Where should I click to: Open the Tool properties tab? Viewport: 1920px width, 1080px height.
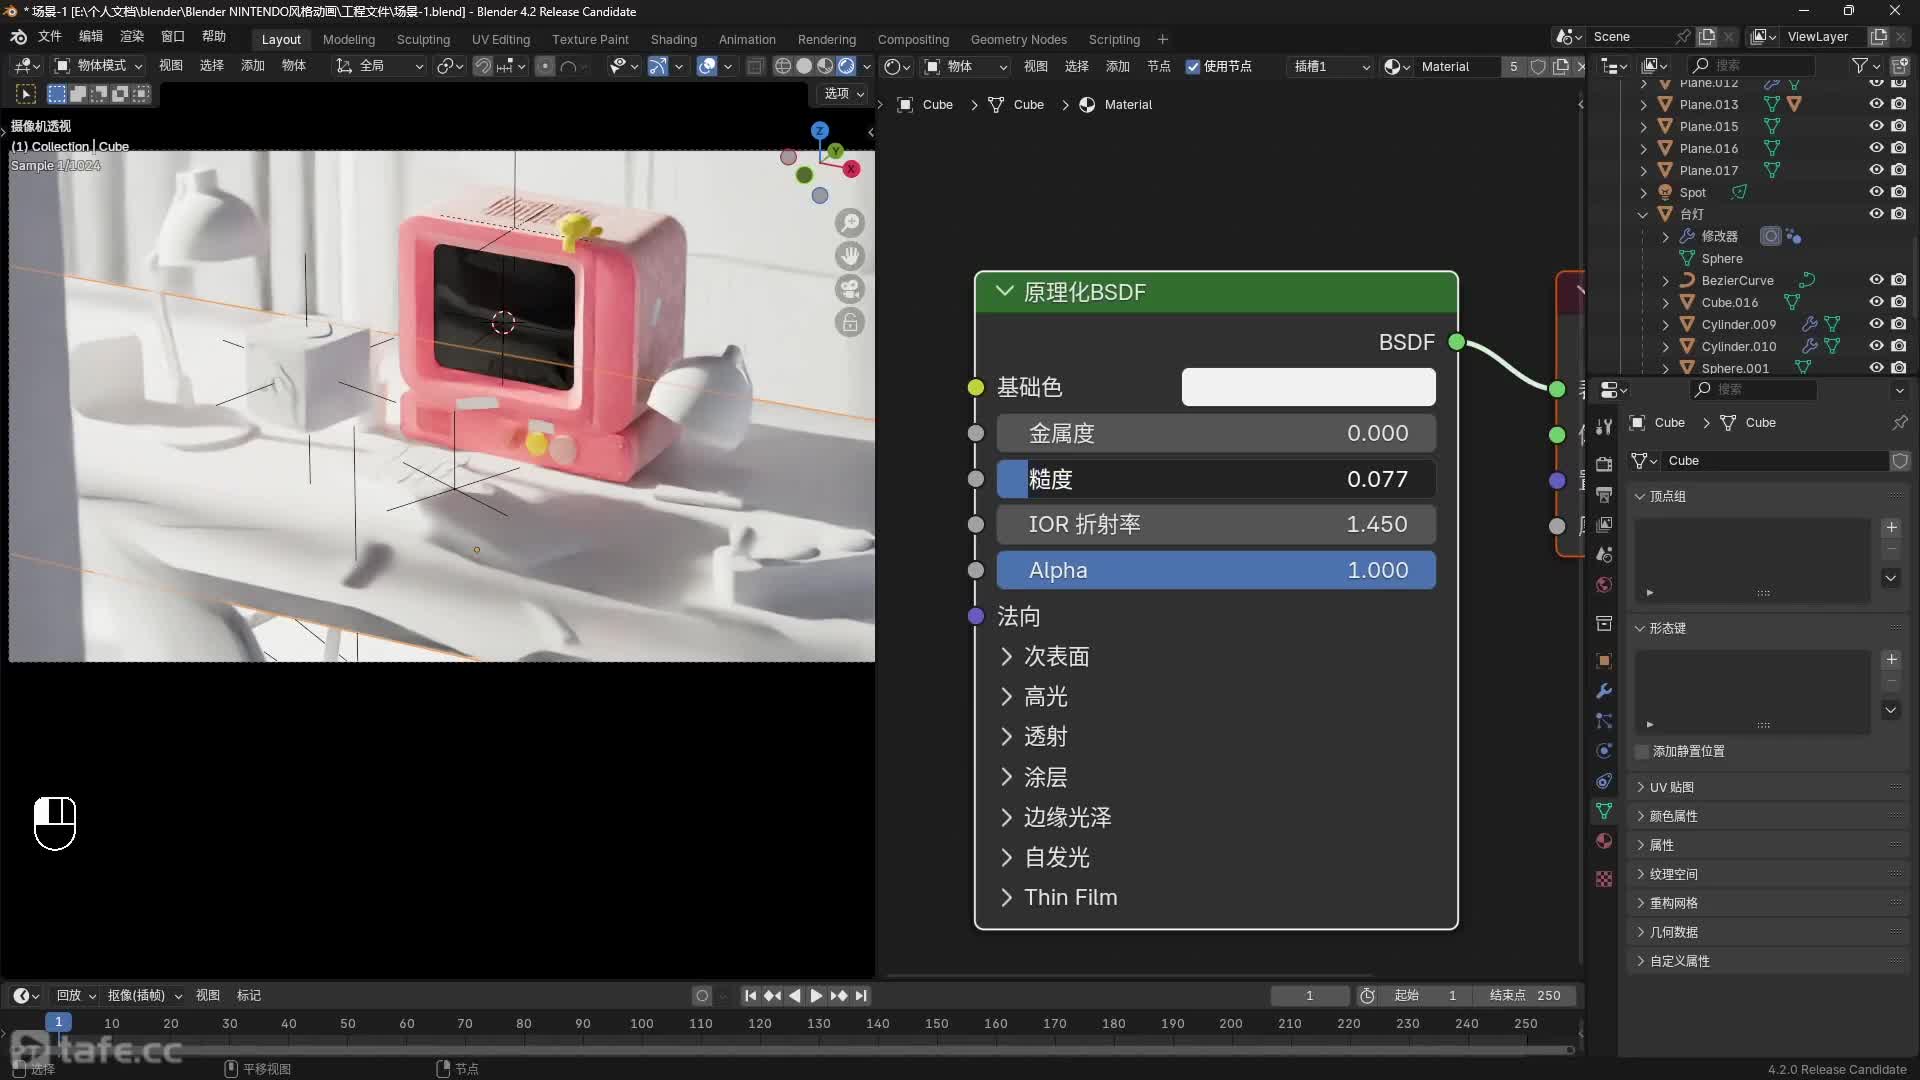1604,427
